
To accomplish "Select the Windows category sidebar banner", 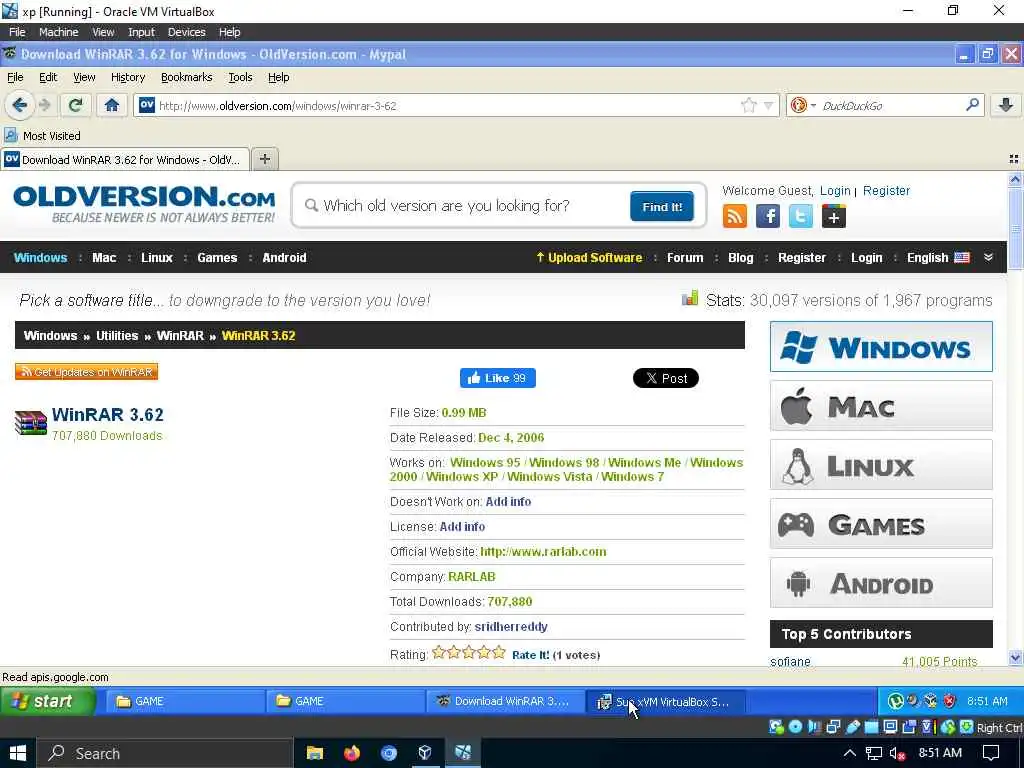I will coord(881,347).
